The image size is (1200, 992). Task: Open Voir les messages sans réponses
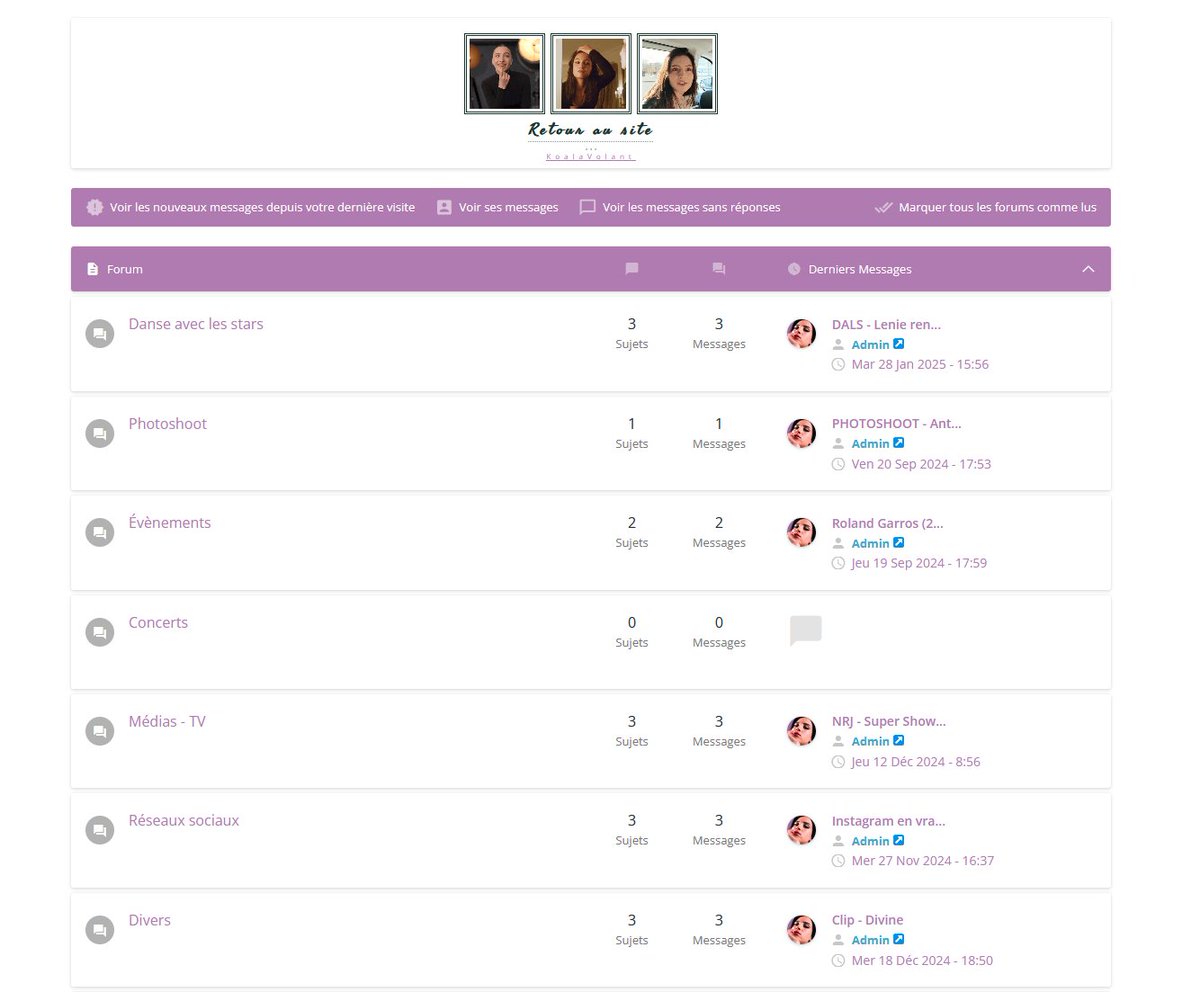691,207
